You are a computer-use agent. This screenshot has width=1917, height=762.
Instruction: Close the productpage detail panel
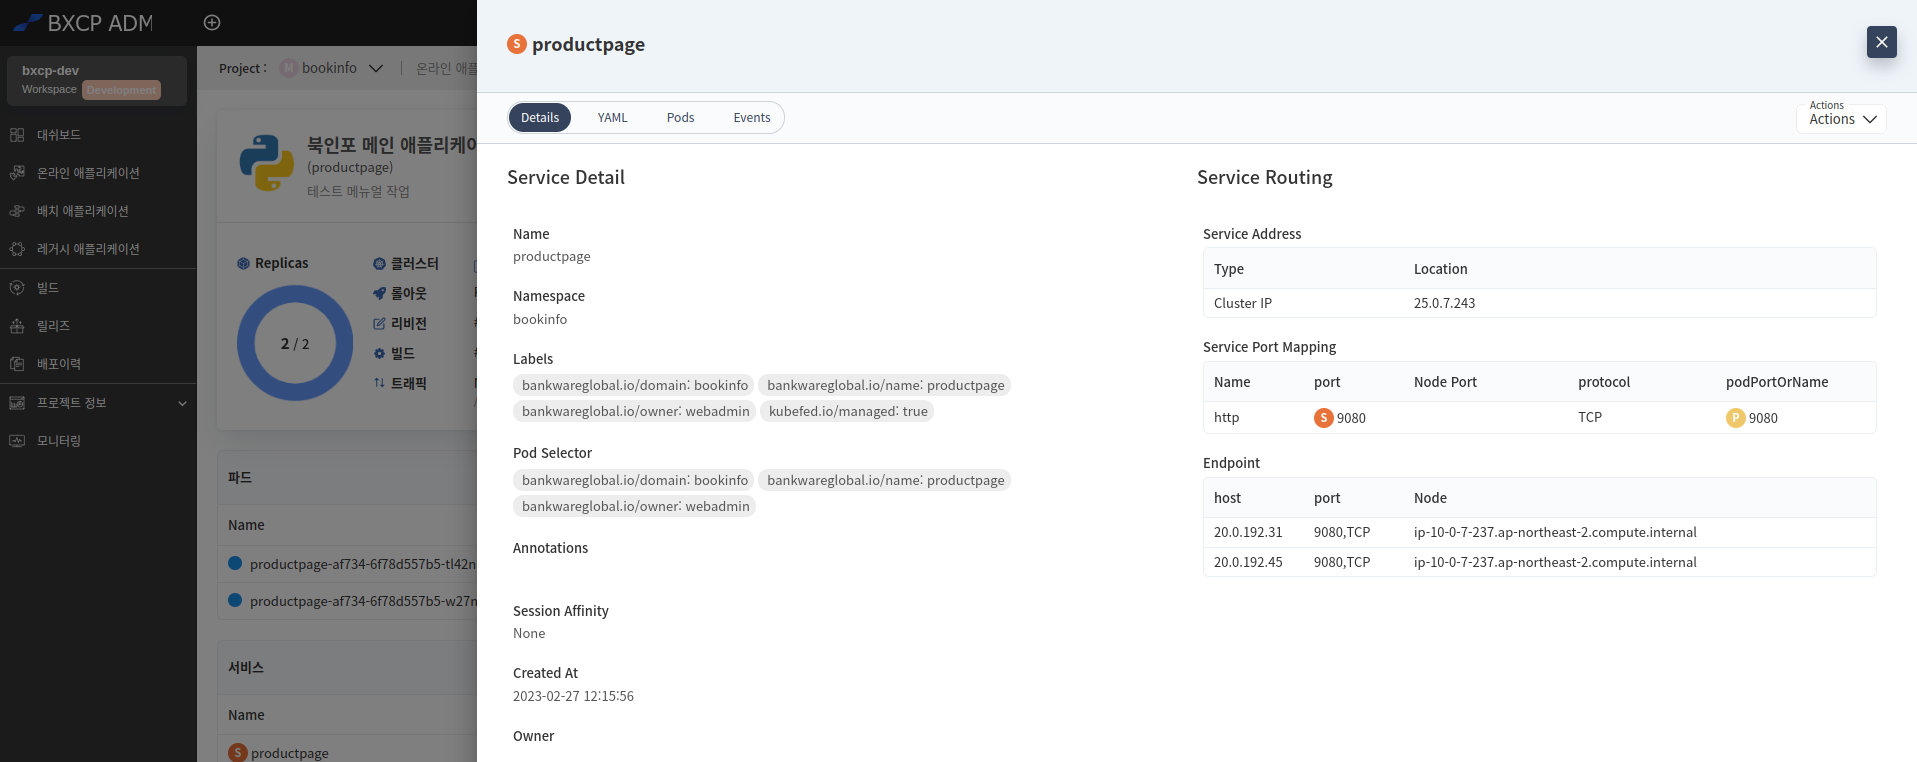(1881, 42)
